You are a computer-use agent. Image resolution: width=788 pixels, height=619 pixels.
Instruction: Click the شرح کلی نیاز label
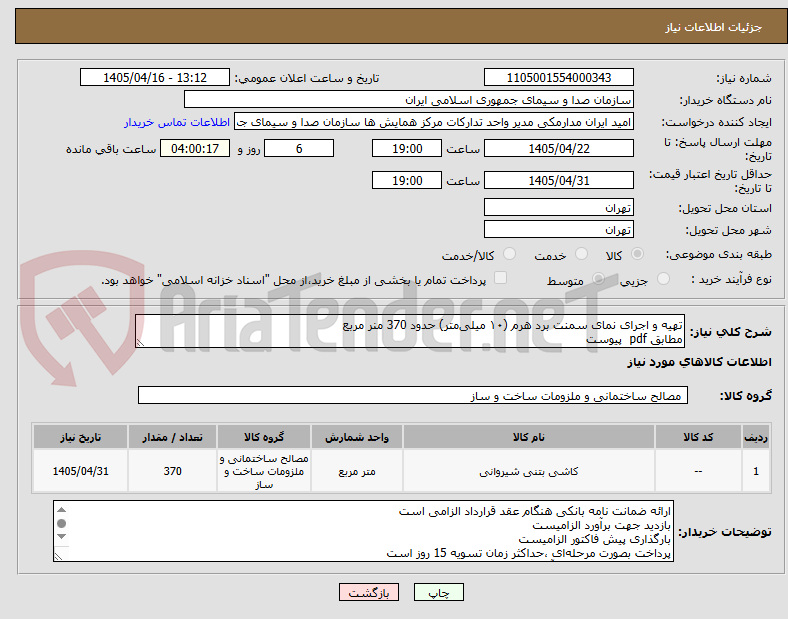(730, 332)
